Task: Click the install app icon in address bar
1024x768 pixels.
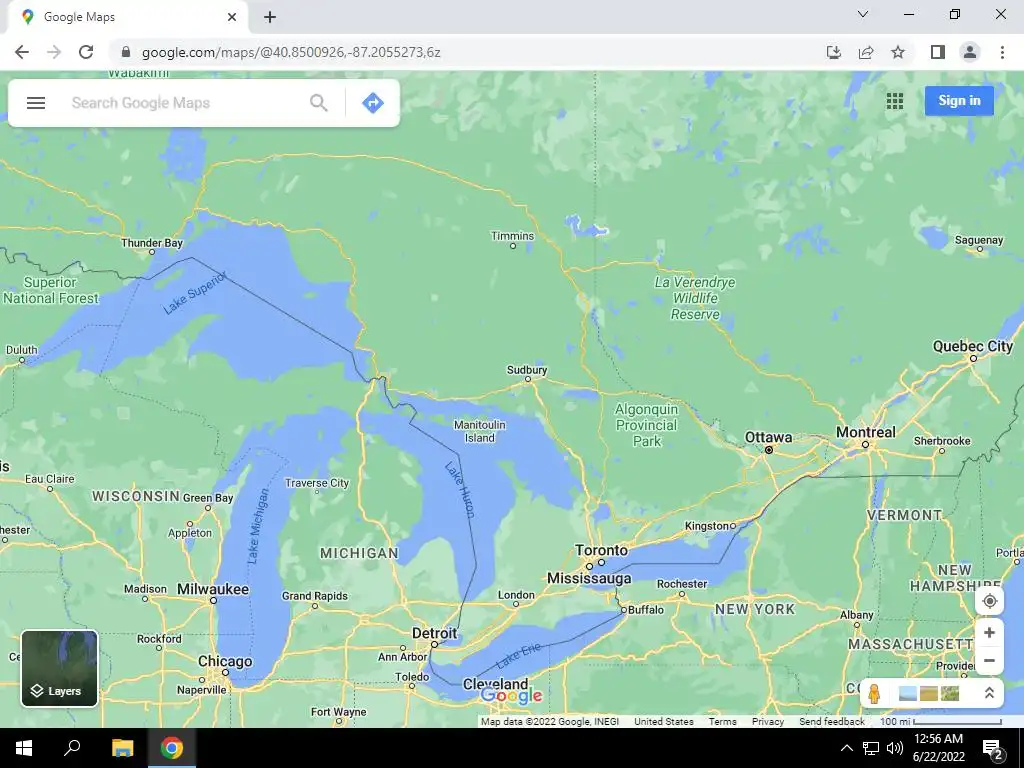Action: [834, 52]
